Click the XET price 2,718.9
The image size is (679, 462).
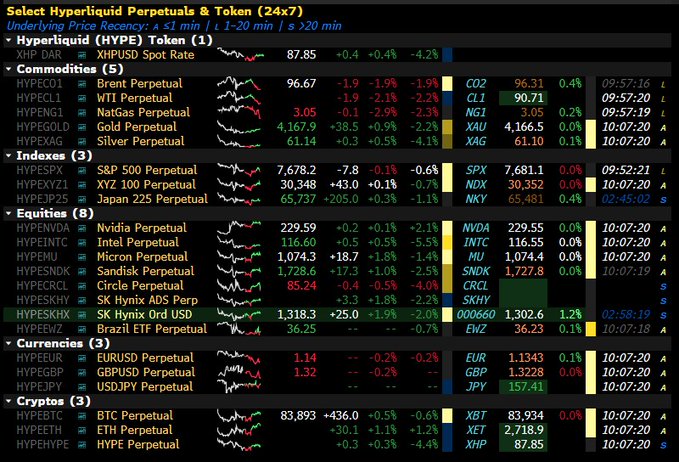[x=524, y=430]
